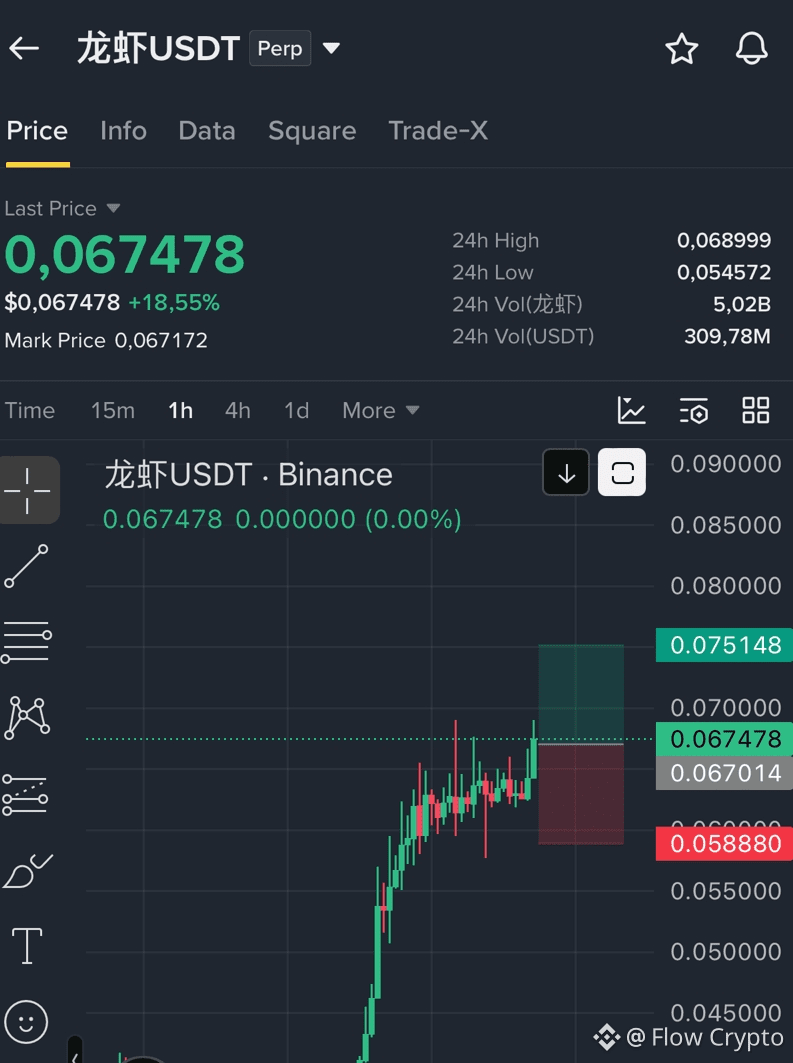This screenshot has height=1063, width=793.
Task: Open the emoji sticker tool
Action: [x=26, y=1022]
